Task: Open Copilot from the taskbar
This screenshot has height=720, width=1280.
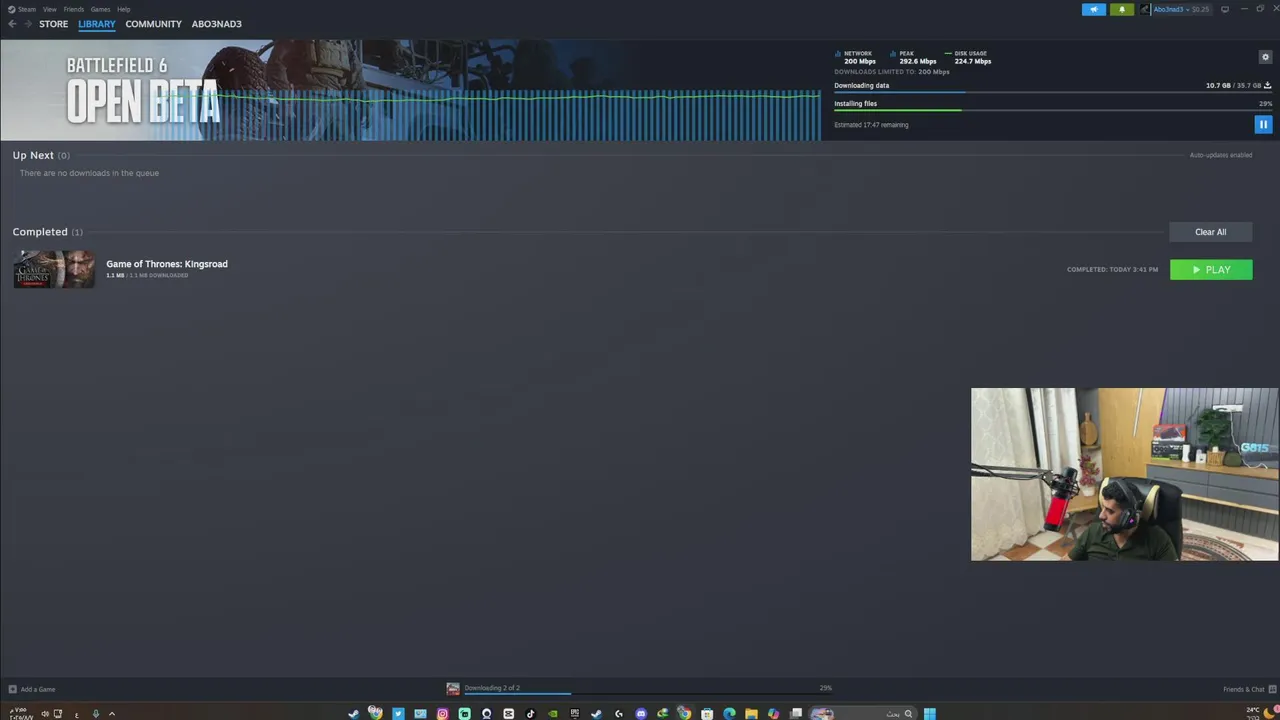Action: (x=773, y=713)
